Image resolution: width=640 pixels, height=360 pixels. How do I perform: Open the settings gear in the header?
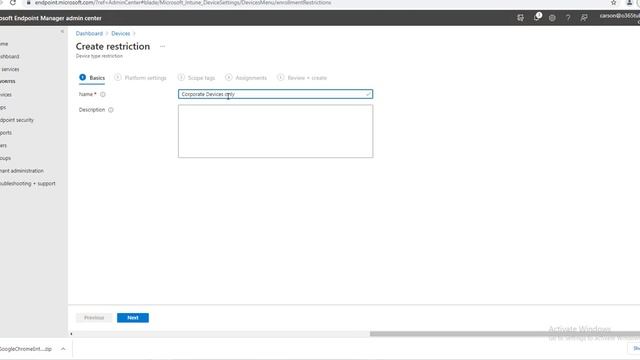click(x=552, y=18)
